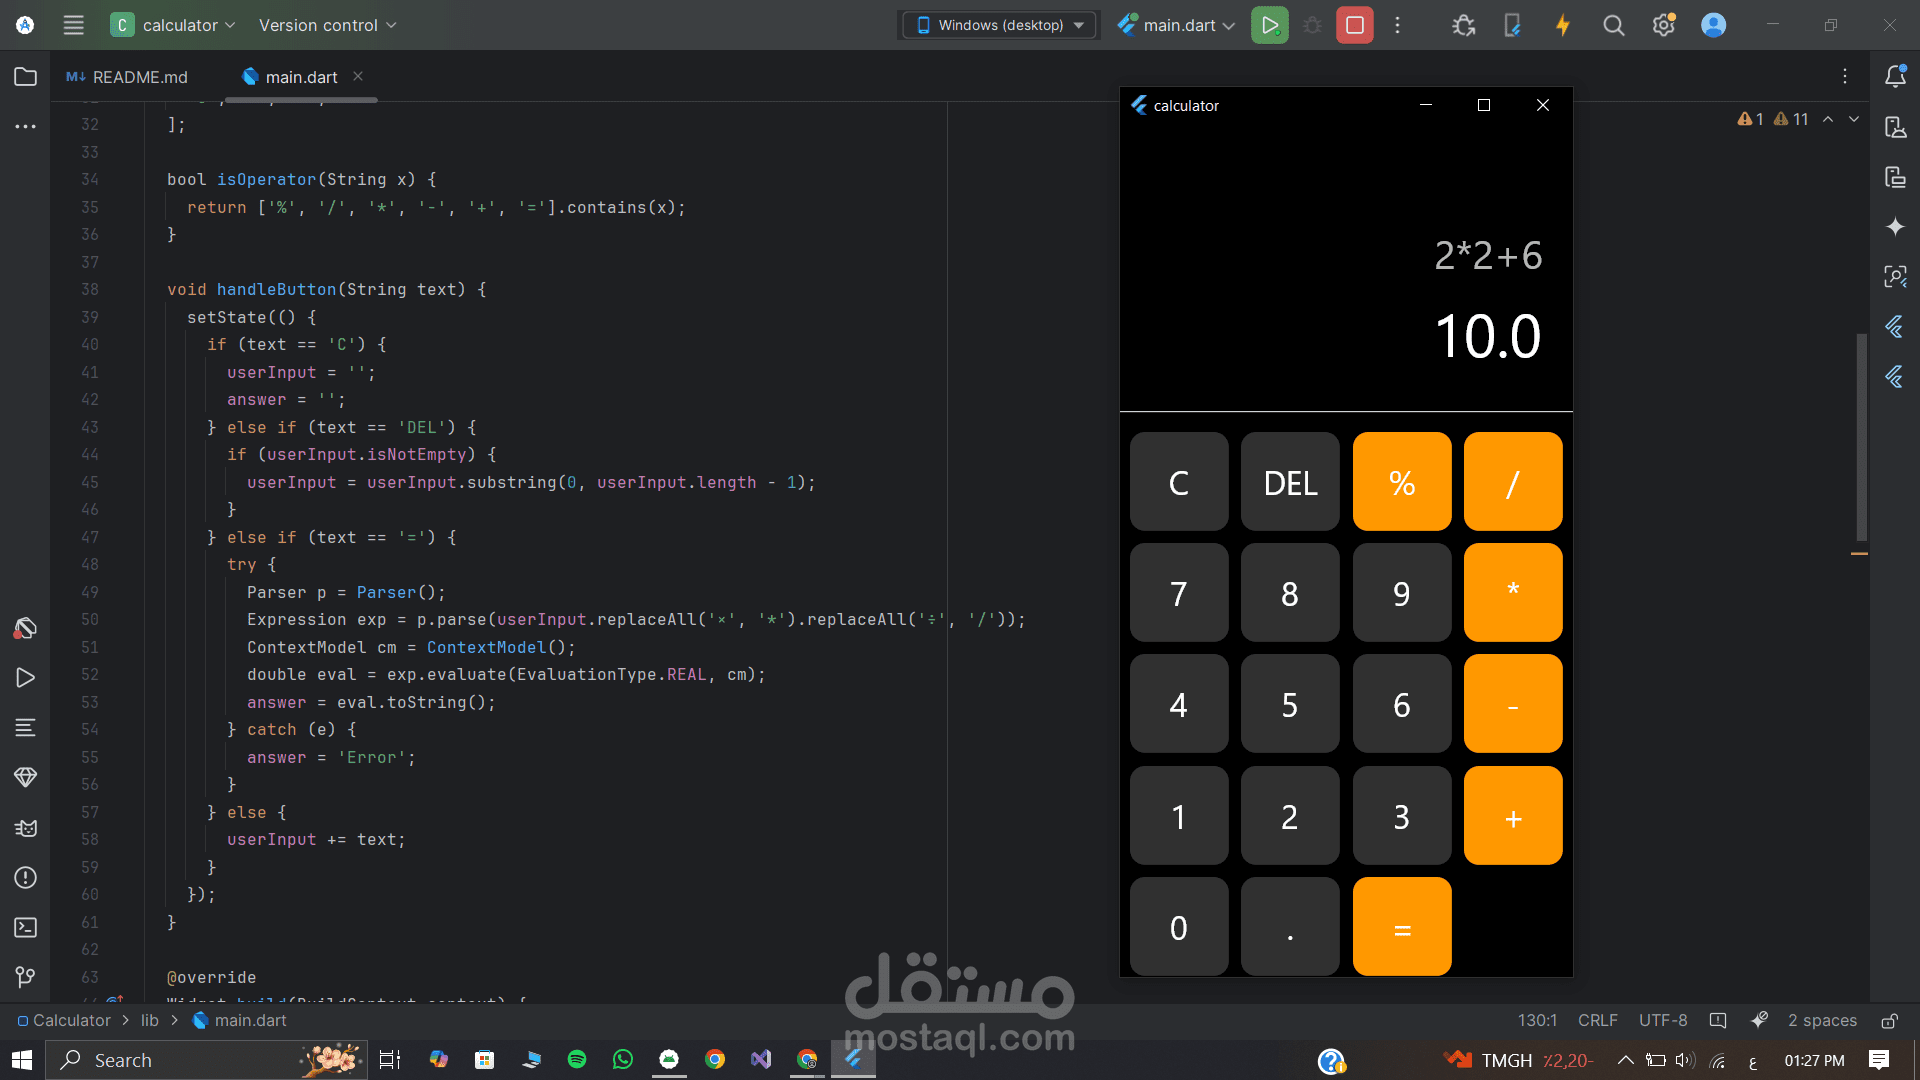The width and height of the screenshot is (1920, 1080).
Task: Run the app with the green play button
Action: pos(1269,25)
